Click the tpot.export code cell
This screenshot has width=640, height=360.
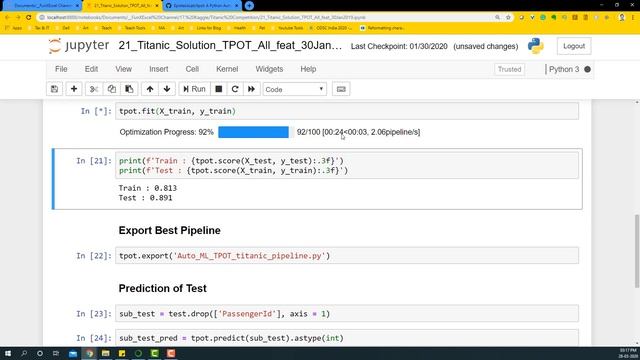point(347,256)
